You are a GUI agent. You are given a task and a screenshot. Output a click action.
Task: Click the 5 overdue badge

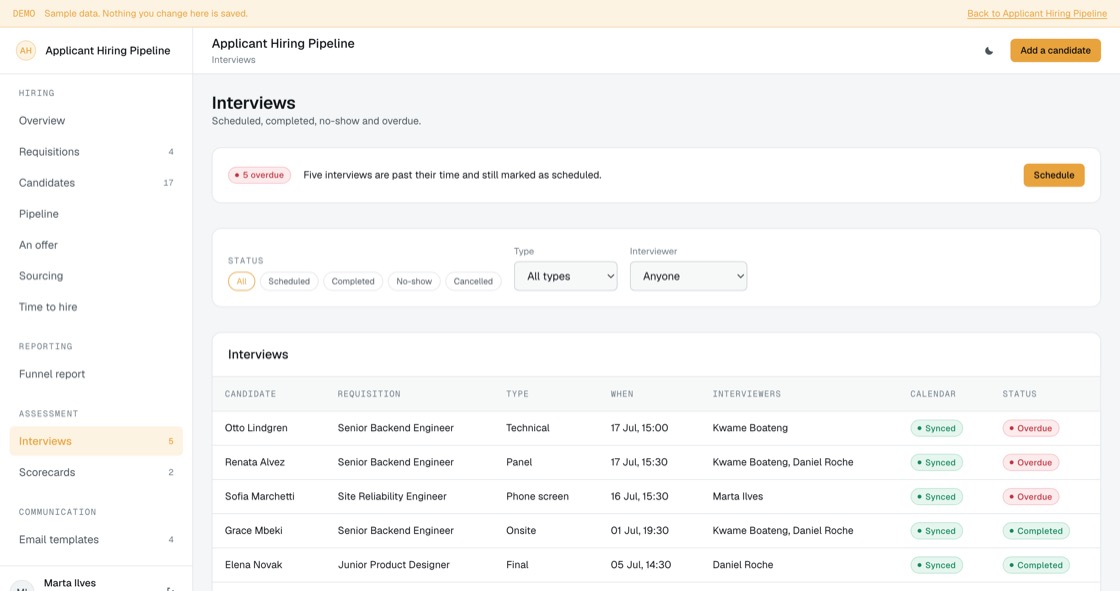tap(259, 175)
